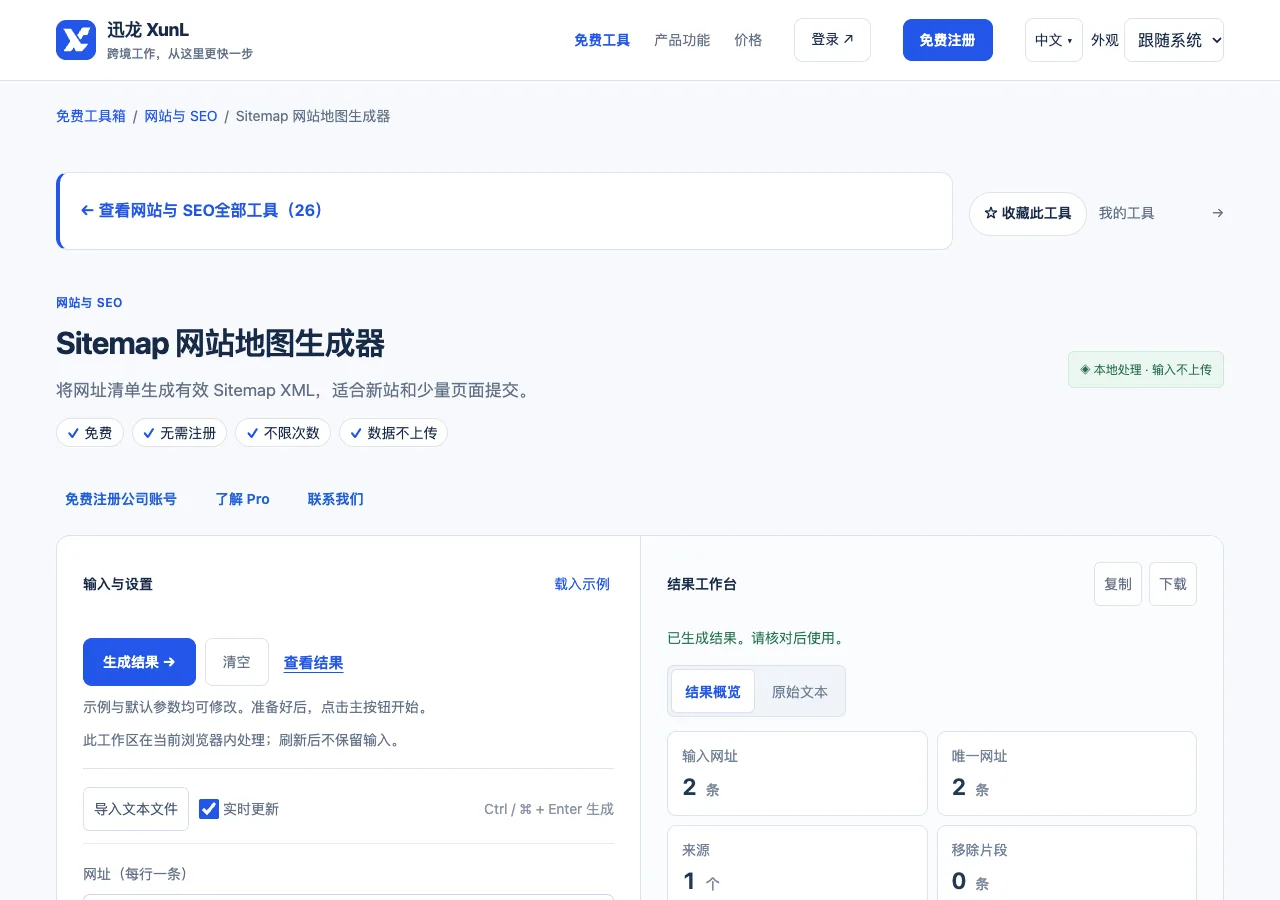Open 免费工具 in the top navigation

tap(602, 40)
